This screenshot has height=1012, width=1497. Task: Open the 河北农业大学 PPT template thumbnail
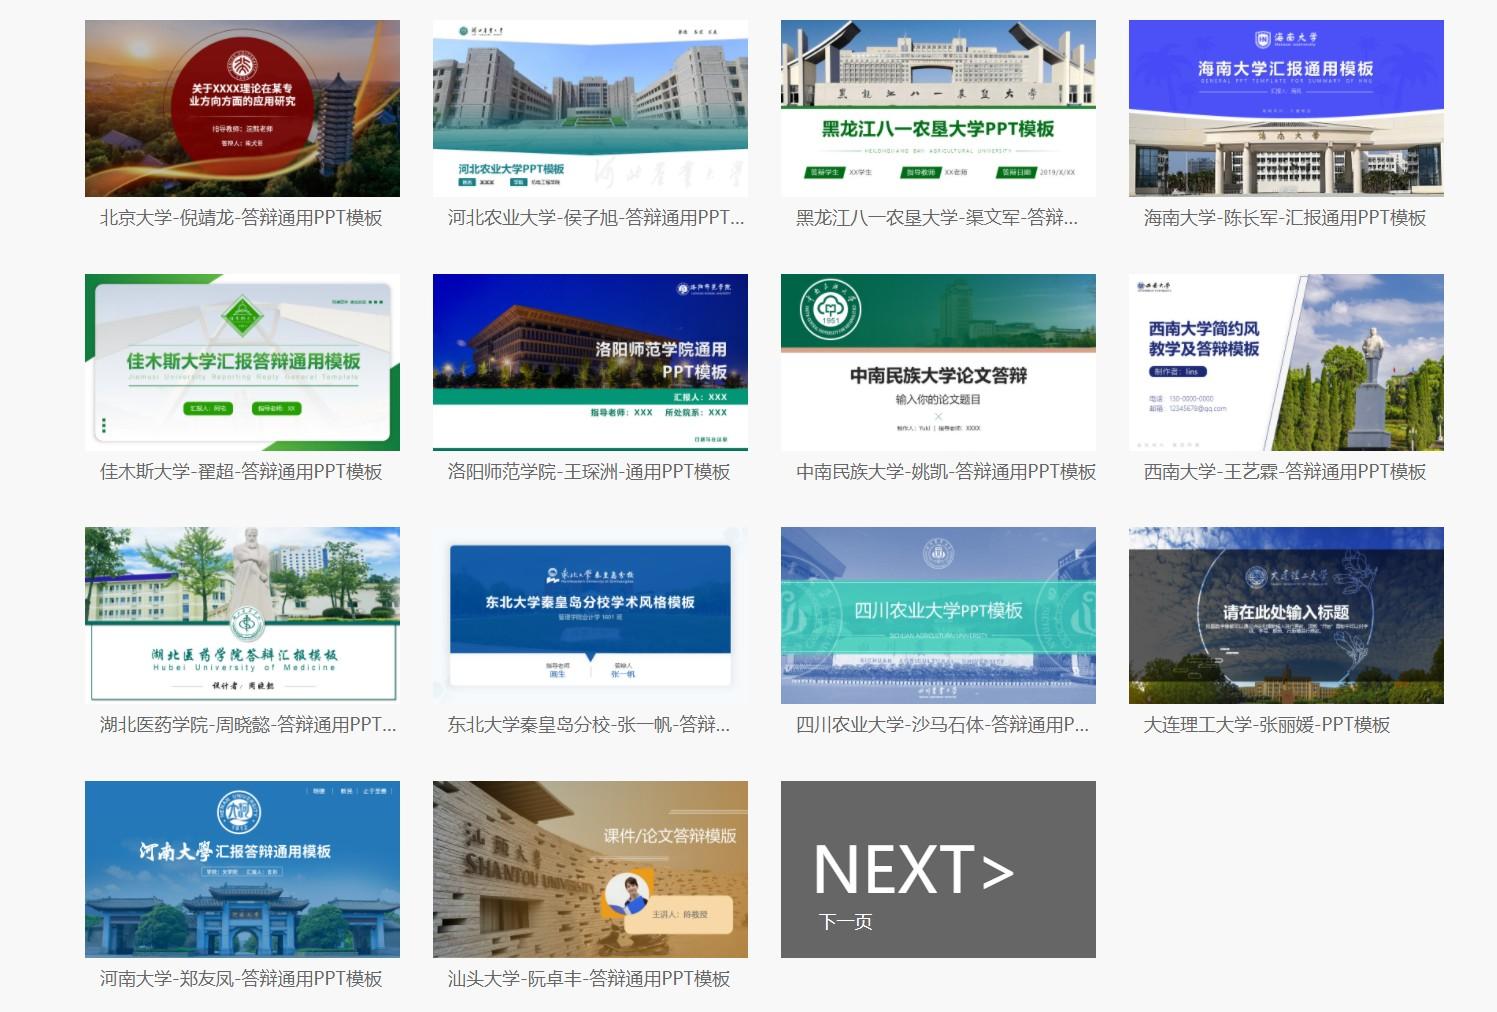pyautogui.click(x=590, y=108)
